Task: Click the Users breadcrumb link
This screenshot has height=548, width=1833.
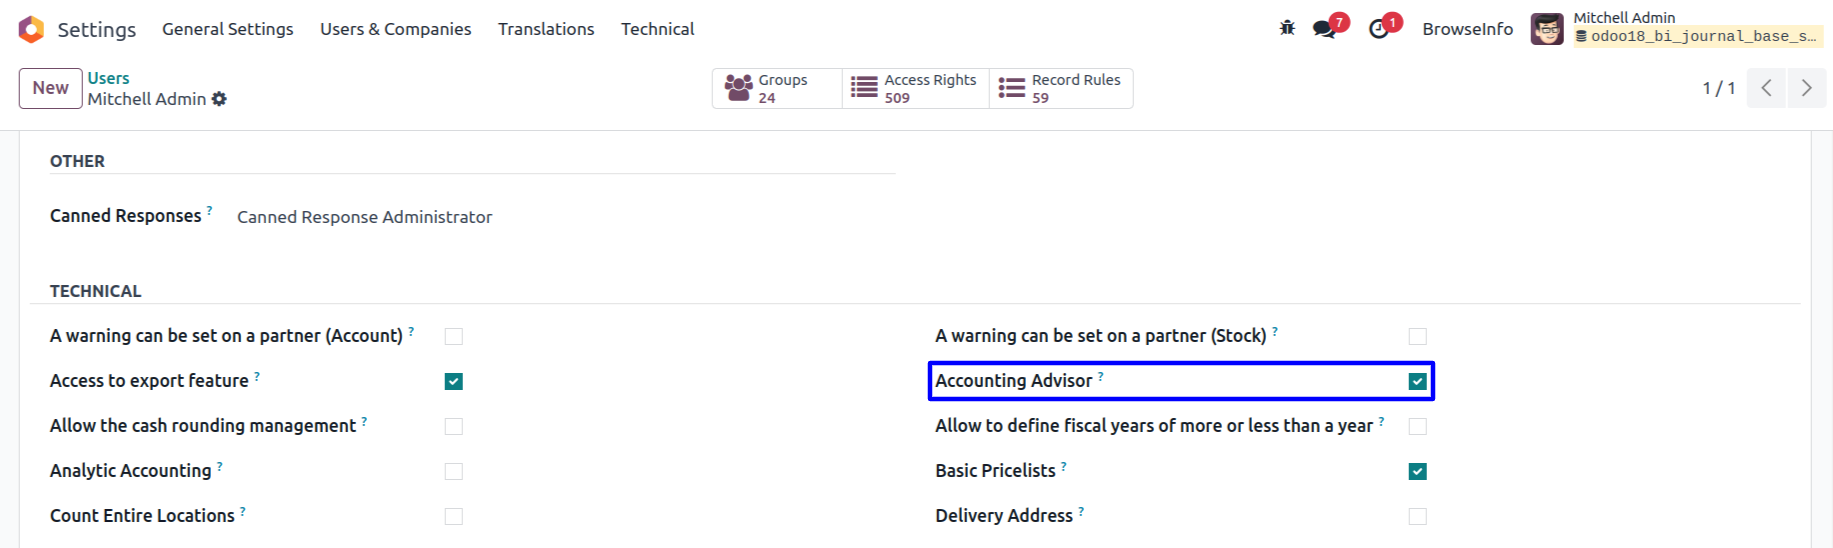Action: coord(108,78)
